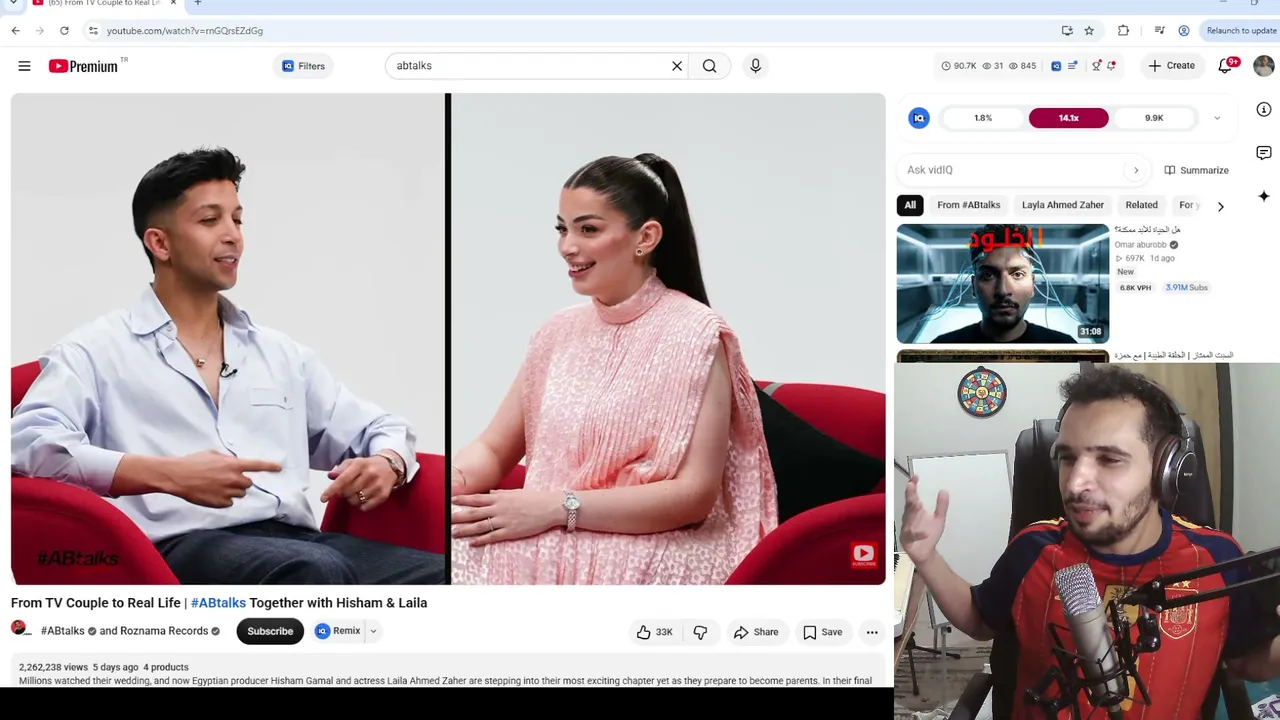Expand the vidIQ score panel chevron

tap(1217, 118)
